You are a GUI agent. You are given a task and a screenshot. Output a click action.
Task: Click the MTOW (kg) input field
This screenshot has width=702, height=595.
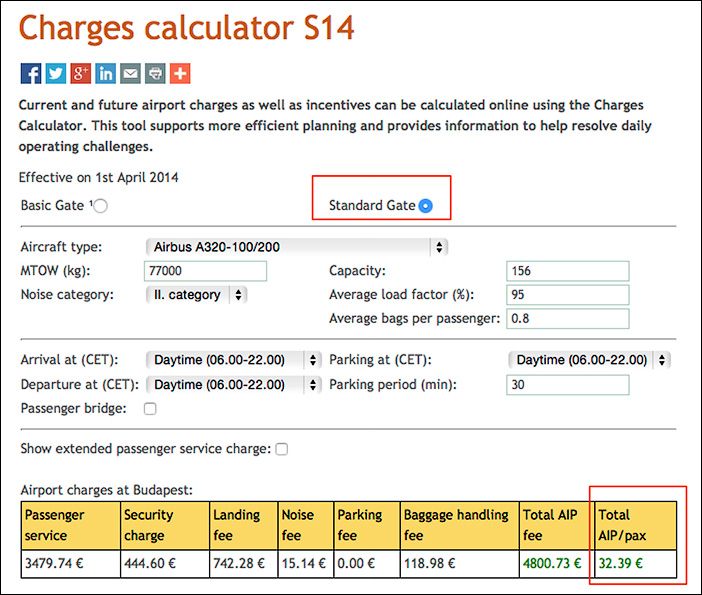(x=205, y=271)
